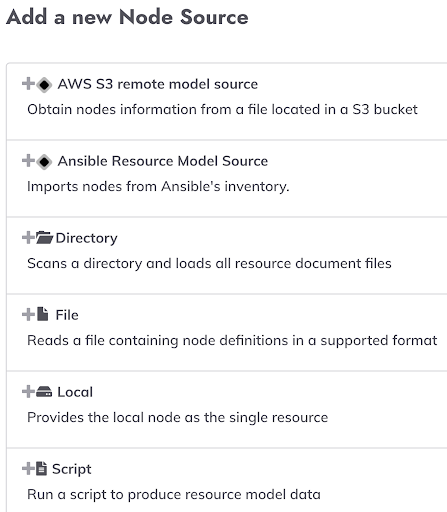Viewport: 447px width, 512px height.
Task: Click the open folder icon for Directory
Action: [45, 238]
